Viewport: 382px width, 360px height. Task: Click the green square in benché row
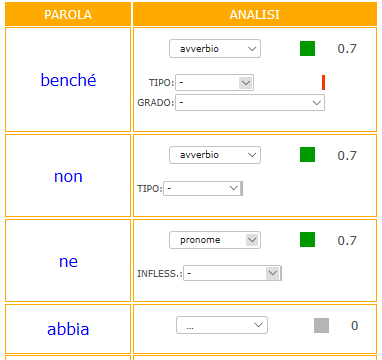(307, 48)
